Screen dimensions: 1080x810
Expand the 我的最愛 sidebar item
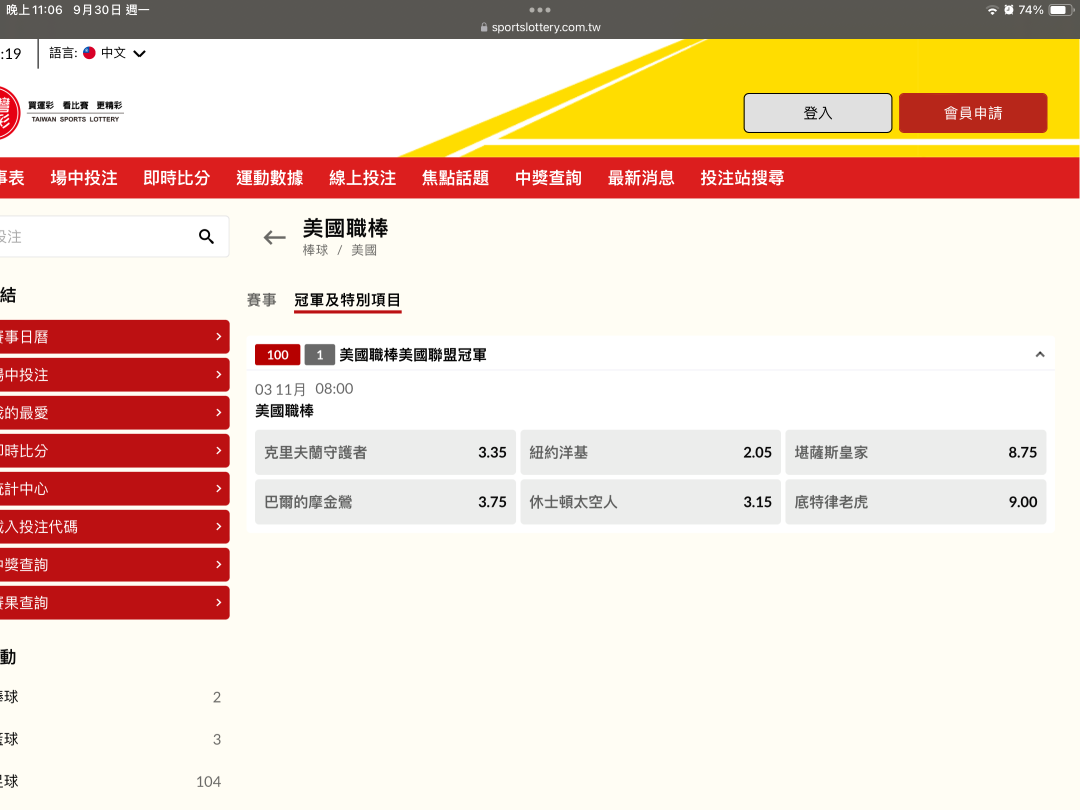pos(114,413)
